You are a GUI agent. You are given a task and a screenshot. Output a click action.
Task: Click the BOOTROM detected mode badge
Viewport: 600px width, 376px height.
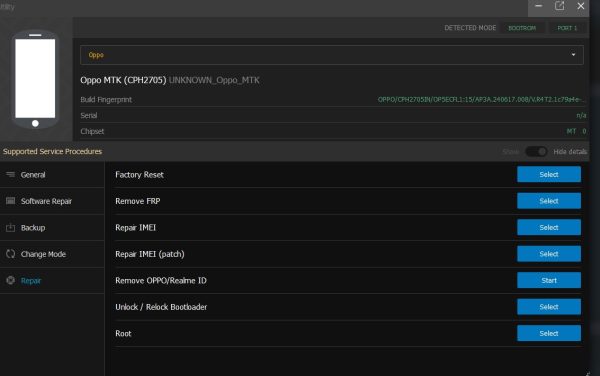(x=522, y=28)
